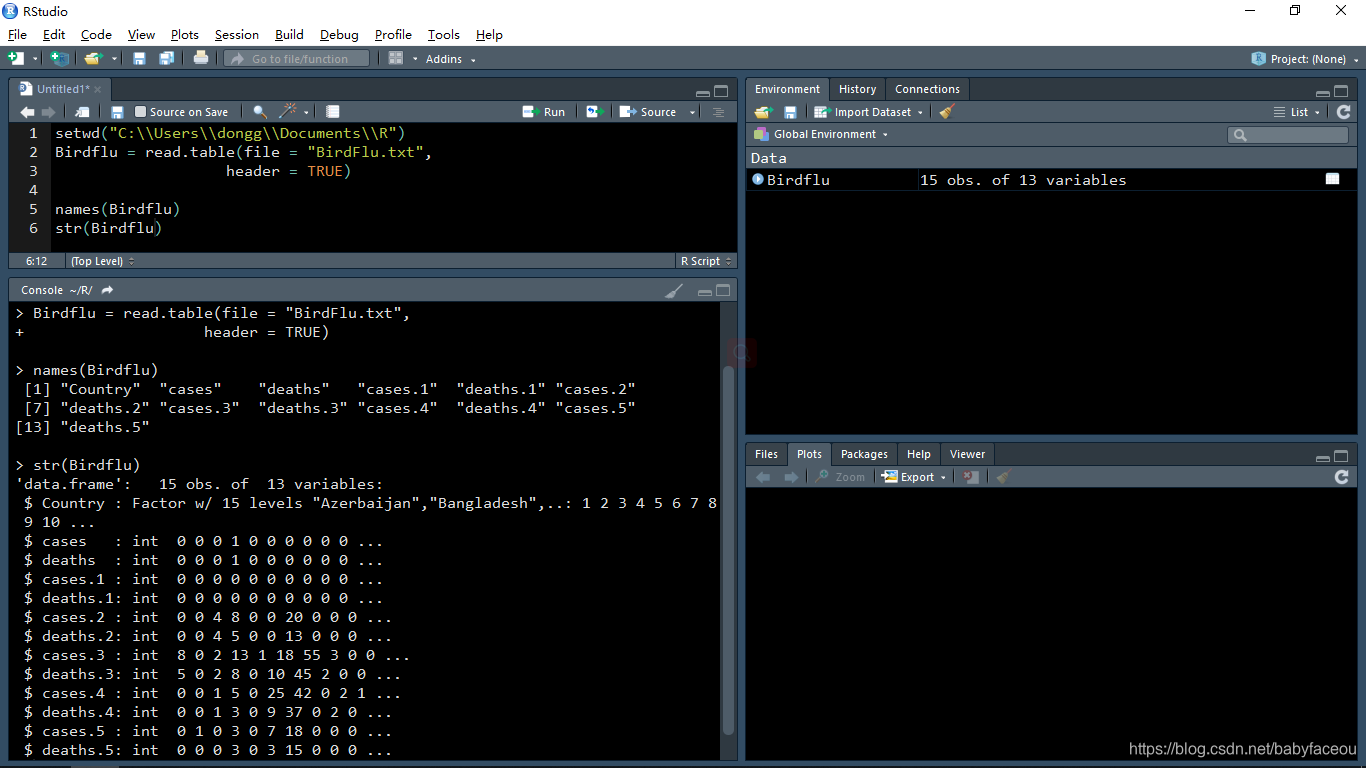
Task: Switch to the Connections tab
Action: click(927, 89)
